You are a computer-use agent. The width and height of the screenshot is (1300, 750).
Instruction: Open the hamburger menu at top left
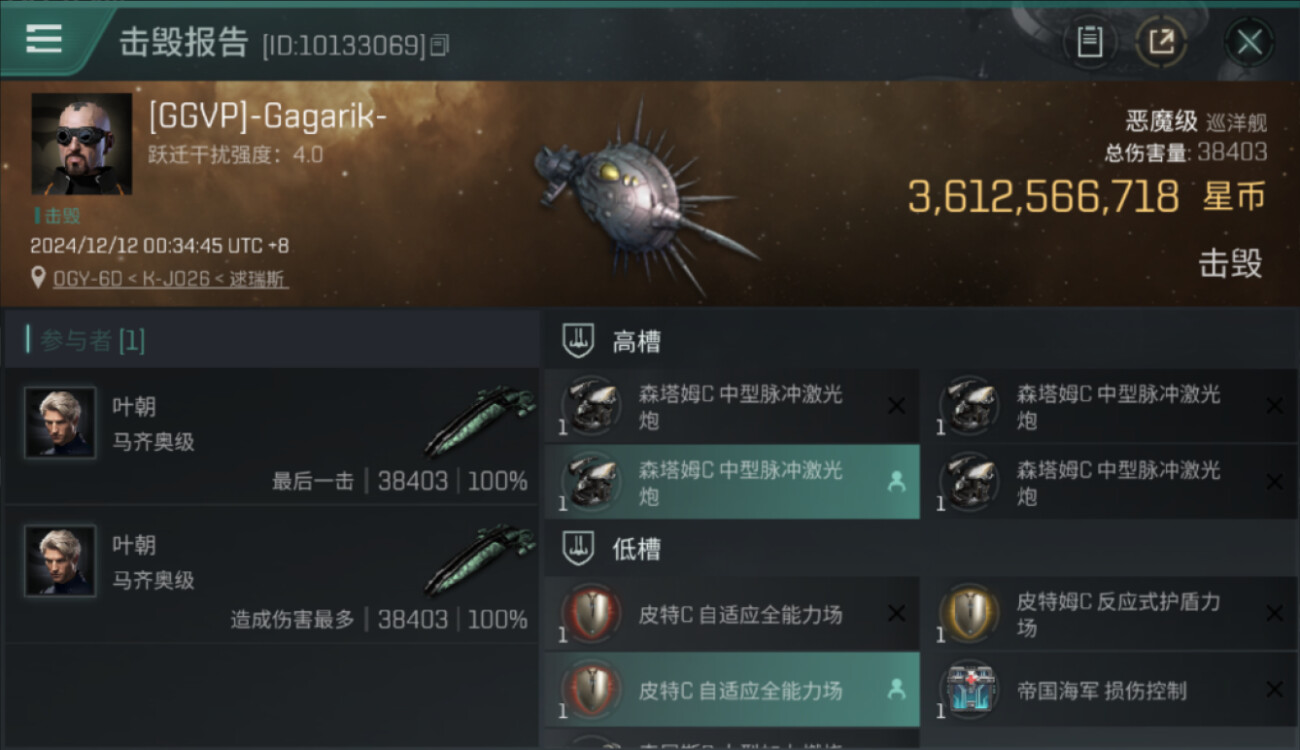(44, 39)
